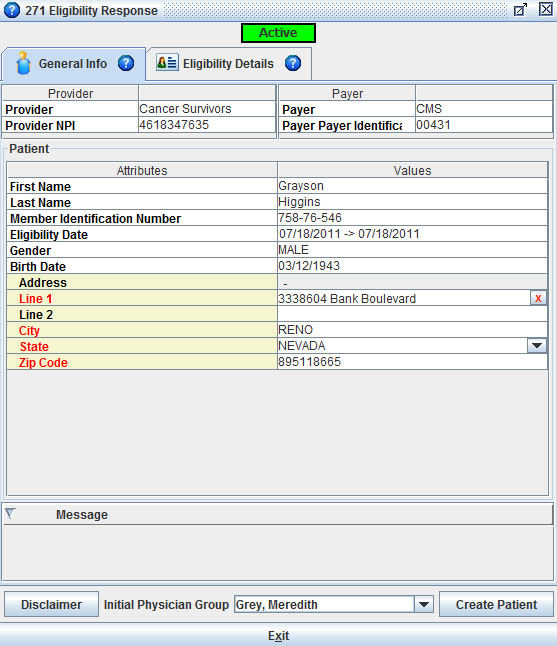Click the person icon on General Info tab
The image size is (557, 646).
[x=23, y=63]
